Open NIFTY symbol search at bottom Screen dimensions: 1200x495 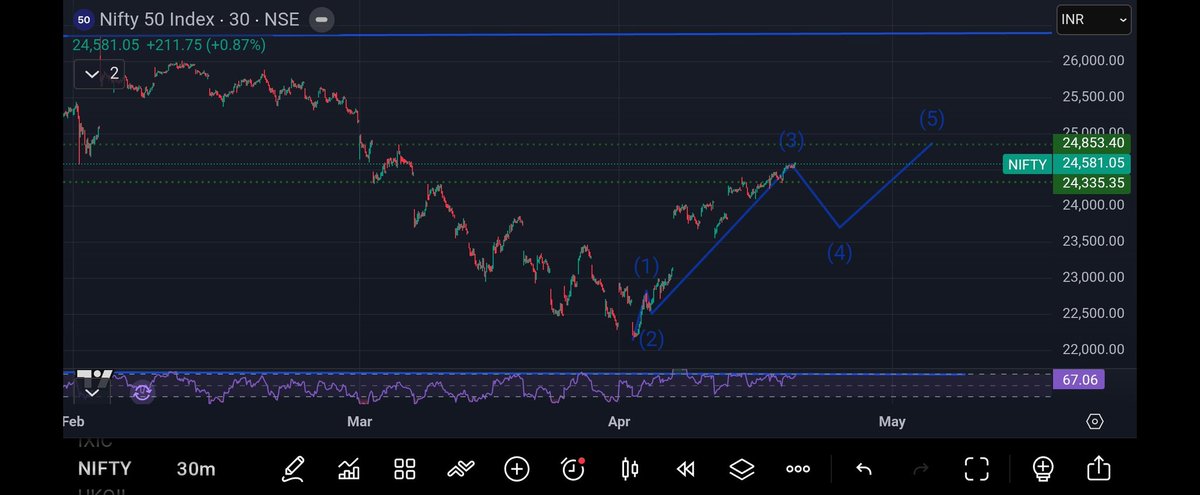104,468
